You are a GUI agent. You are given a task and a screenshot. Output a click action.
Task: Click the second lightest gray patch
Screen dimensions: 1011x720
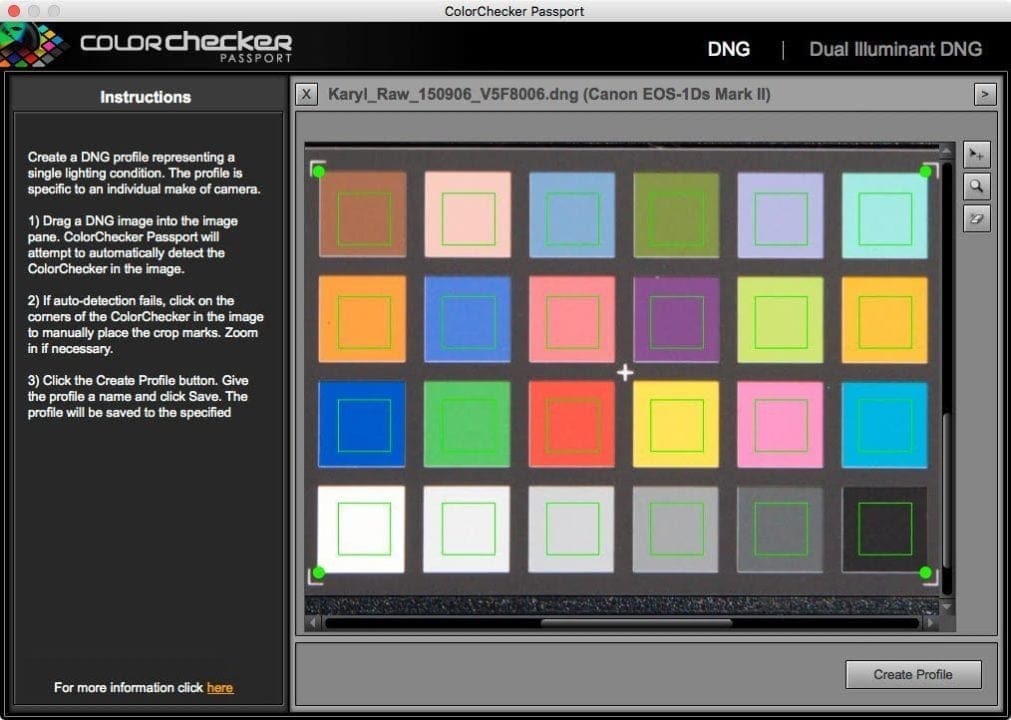(x=467, y=529)
